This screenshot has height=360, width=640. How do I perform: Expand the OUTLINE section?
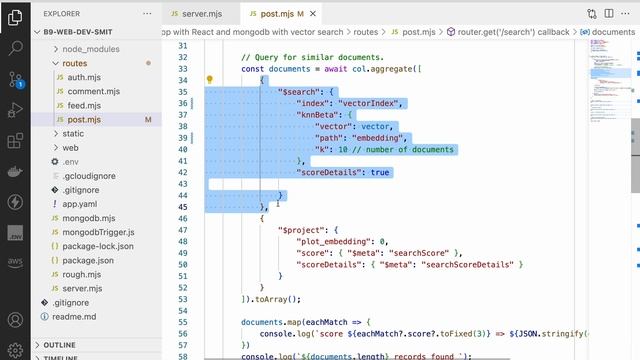click(59, 345)
